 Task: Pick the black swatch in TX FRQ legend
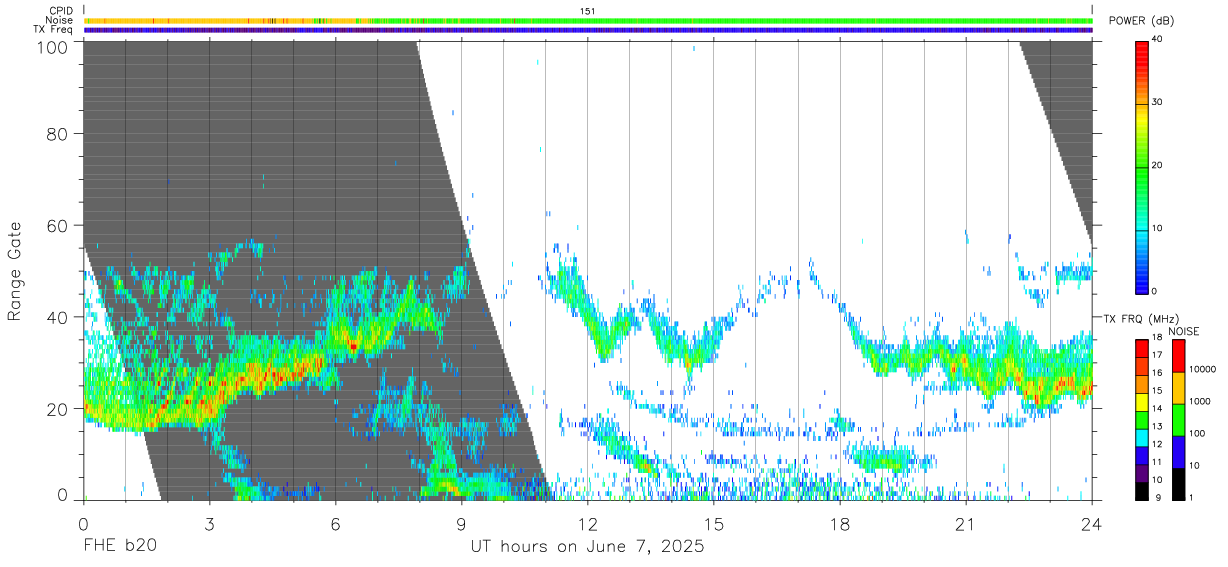[x=1142, y=491]
